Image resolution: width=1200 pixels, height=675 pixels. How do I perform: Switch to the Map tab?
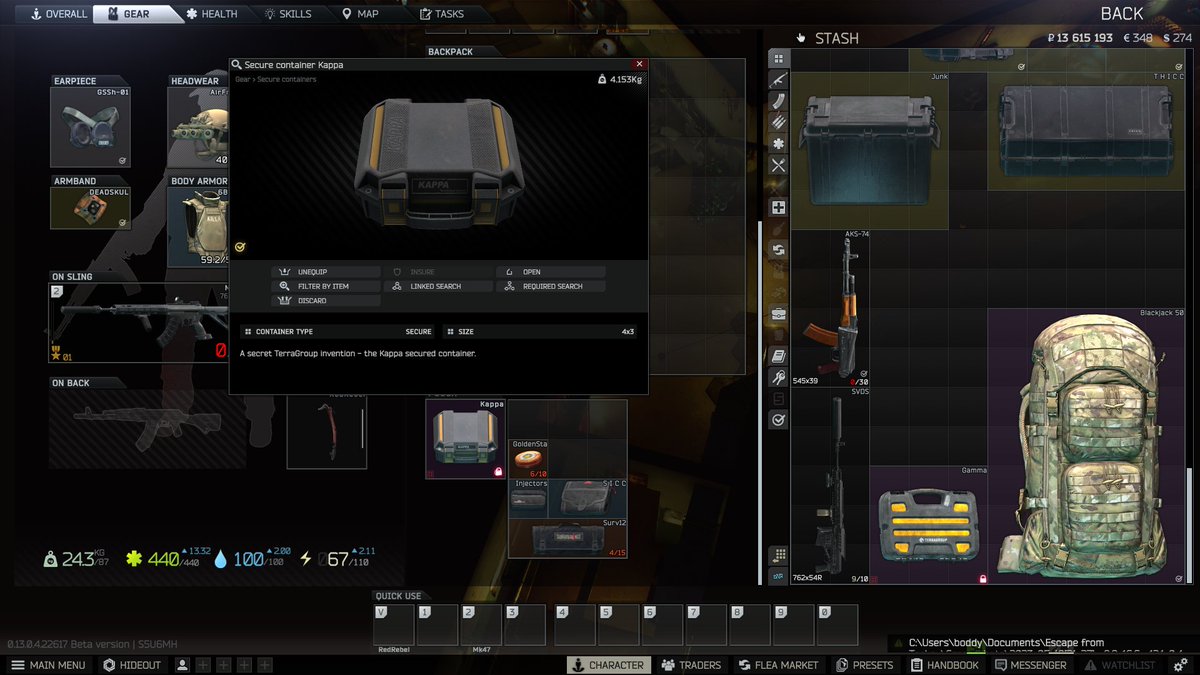click(x=361, y=14)
